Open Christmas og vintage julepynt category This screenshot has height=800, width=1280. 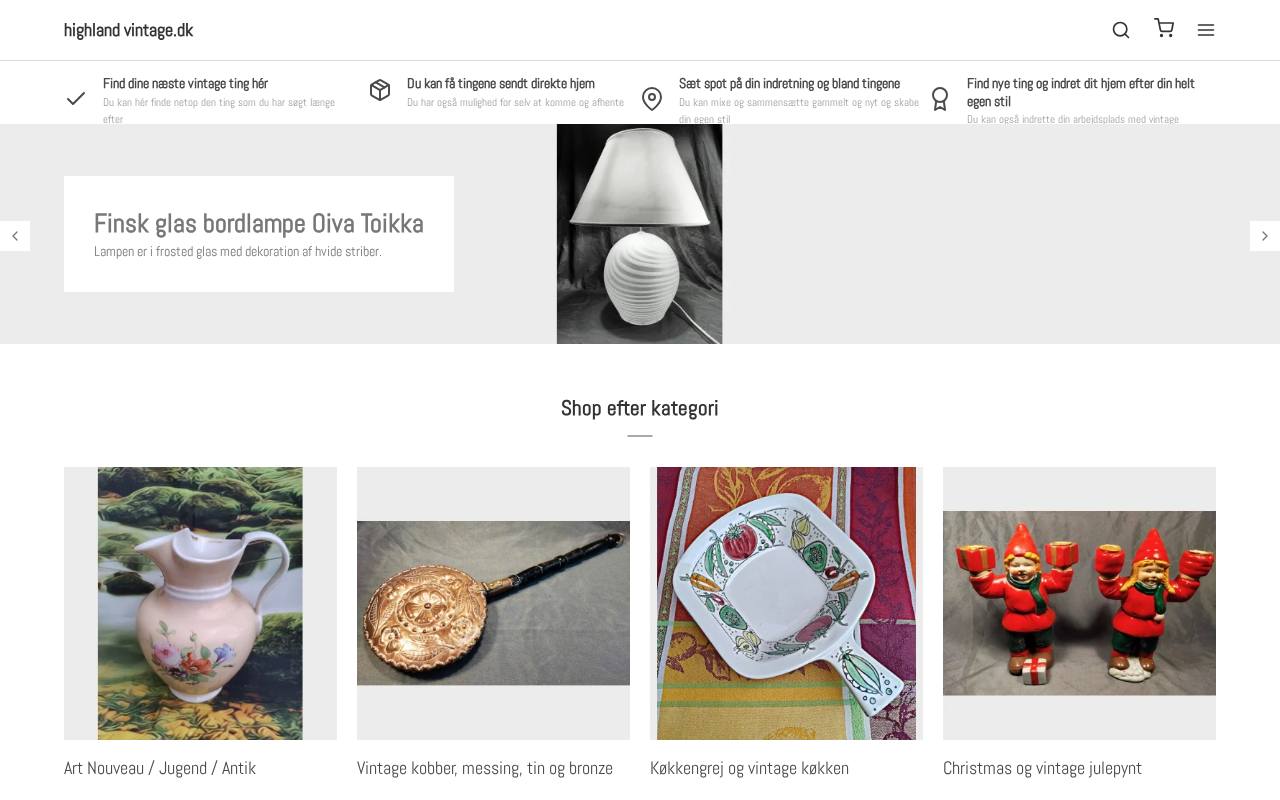pos(1042,768)
